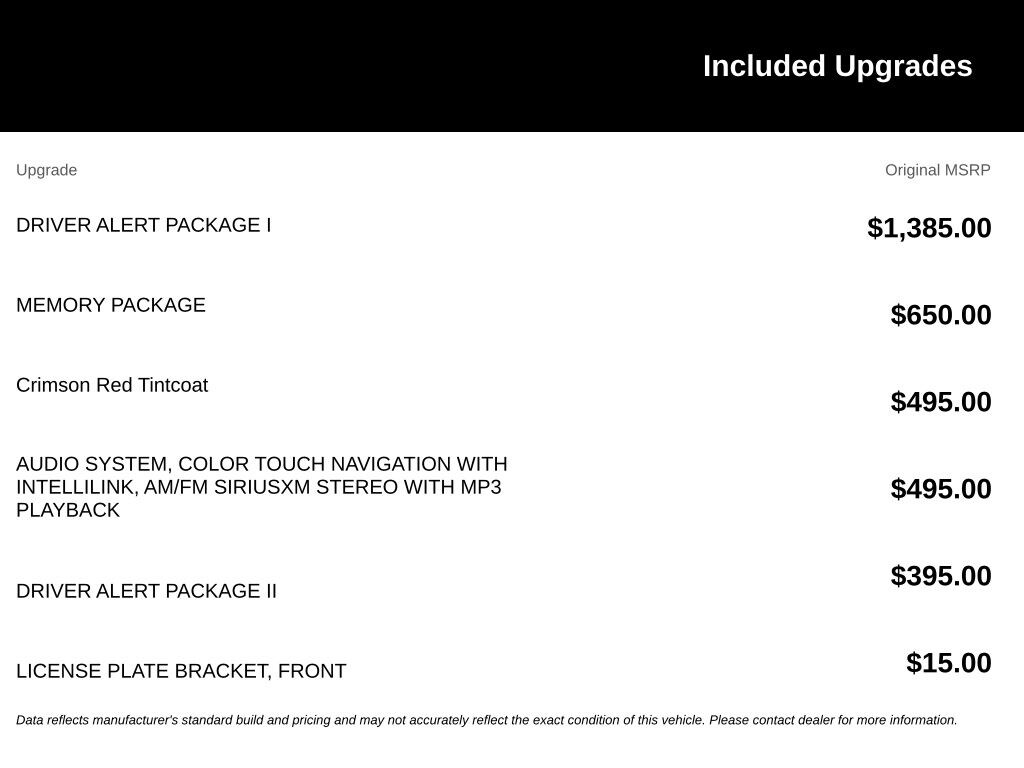Select the Original MSRP column header
The image size is (1024, 768).
pyautogui.click(x=937, y=170)
